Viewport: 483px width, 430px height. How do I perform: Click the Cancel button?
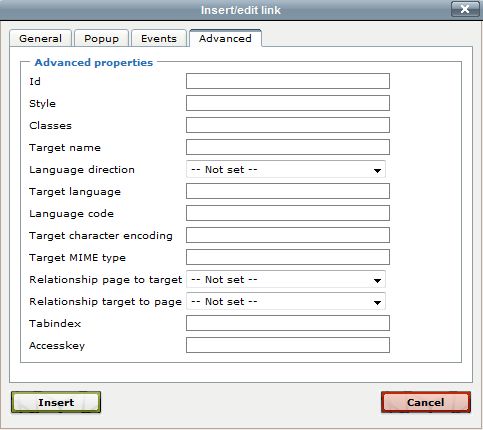[x=426, y=402]
